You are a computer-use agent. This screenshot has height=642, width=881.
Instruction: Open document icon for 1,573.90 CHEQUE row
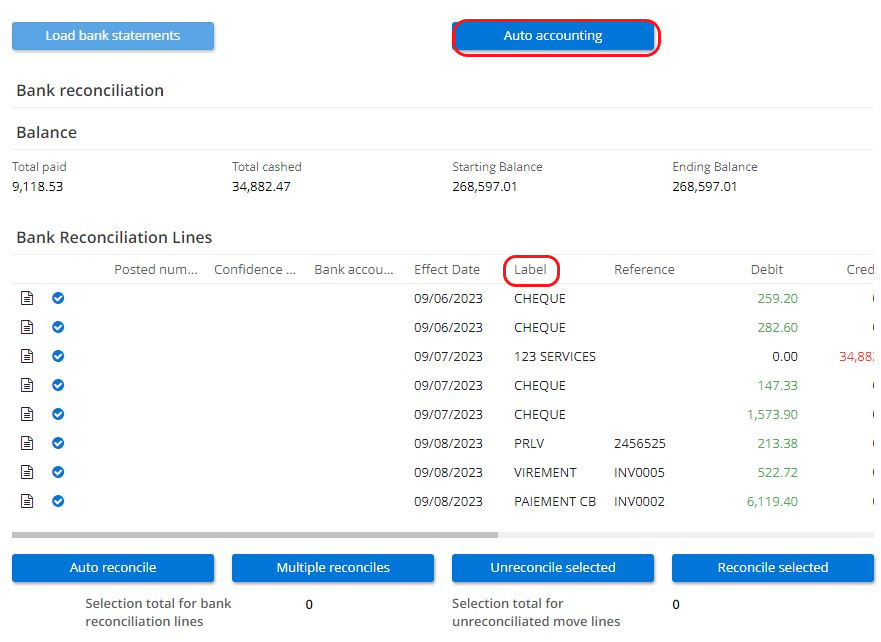pos(28,414)
